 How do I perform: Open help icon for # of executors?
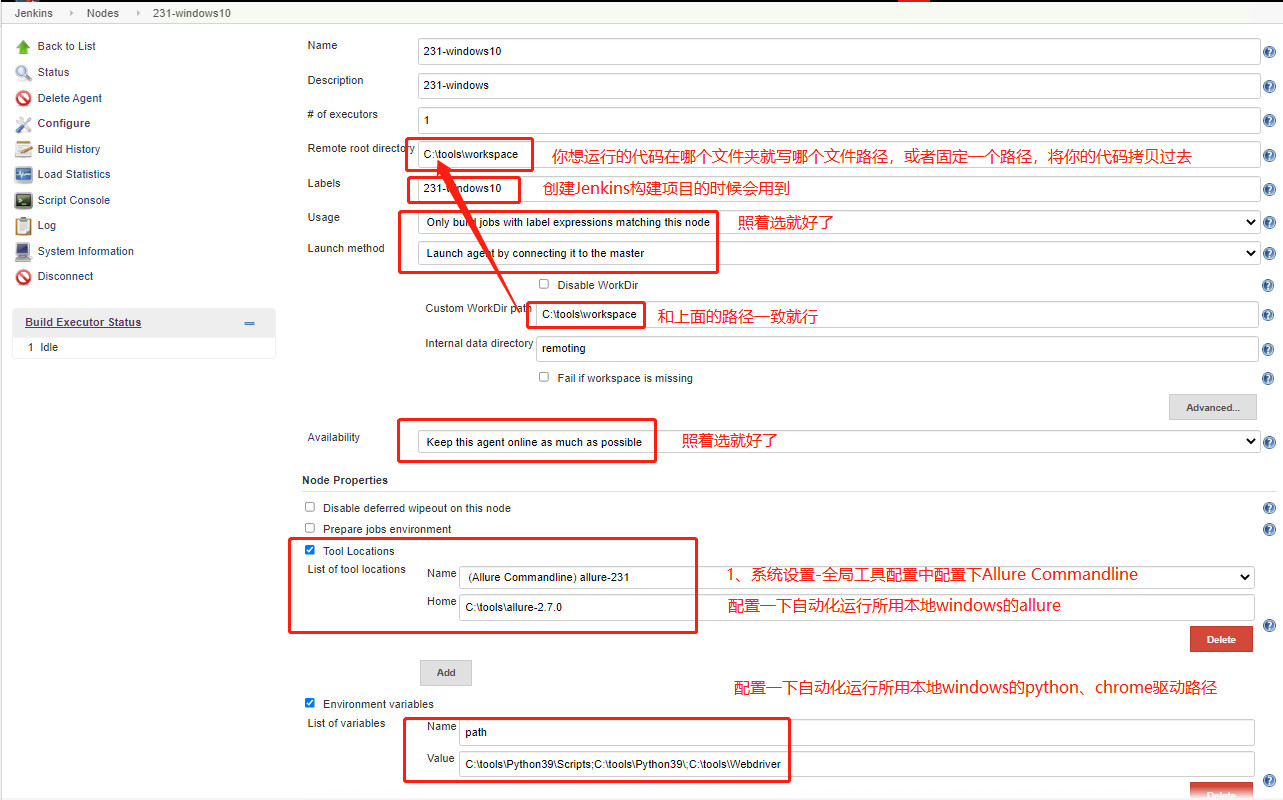(1269, 121)
